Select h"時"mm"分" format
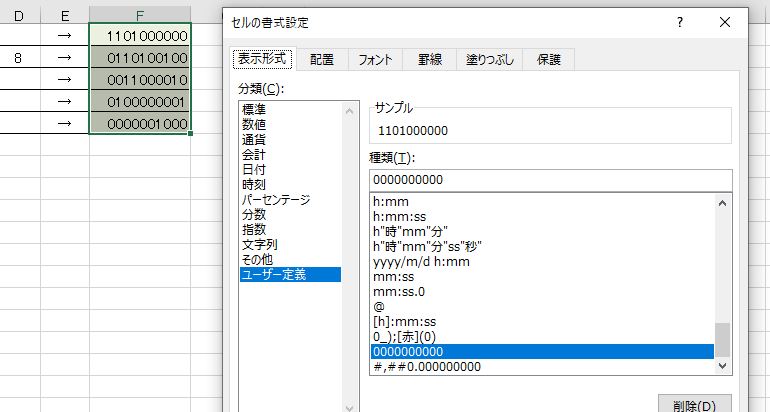 click(x=542, y=231)
